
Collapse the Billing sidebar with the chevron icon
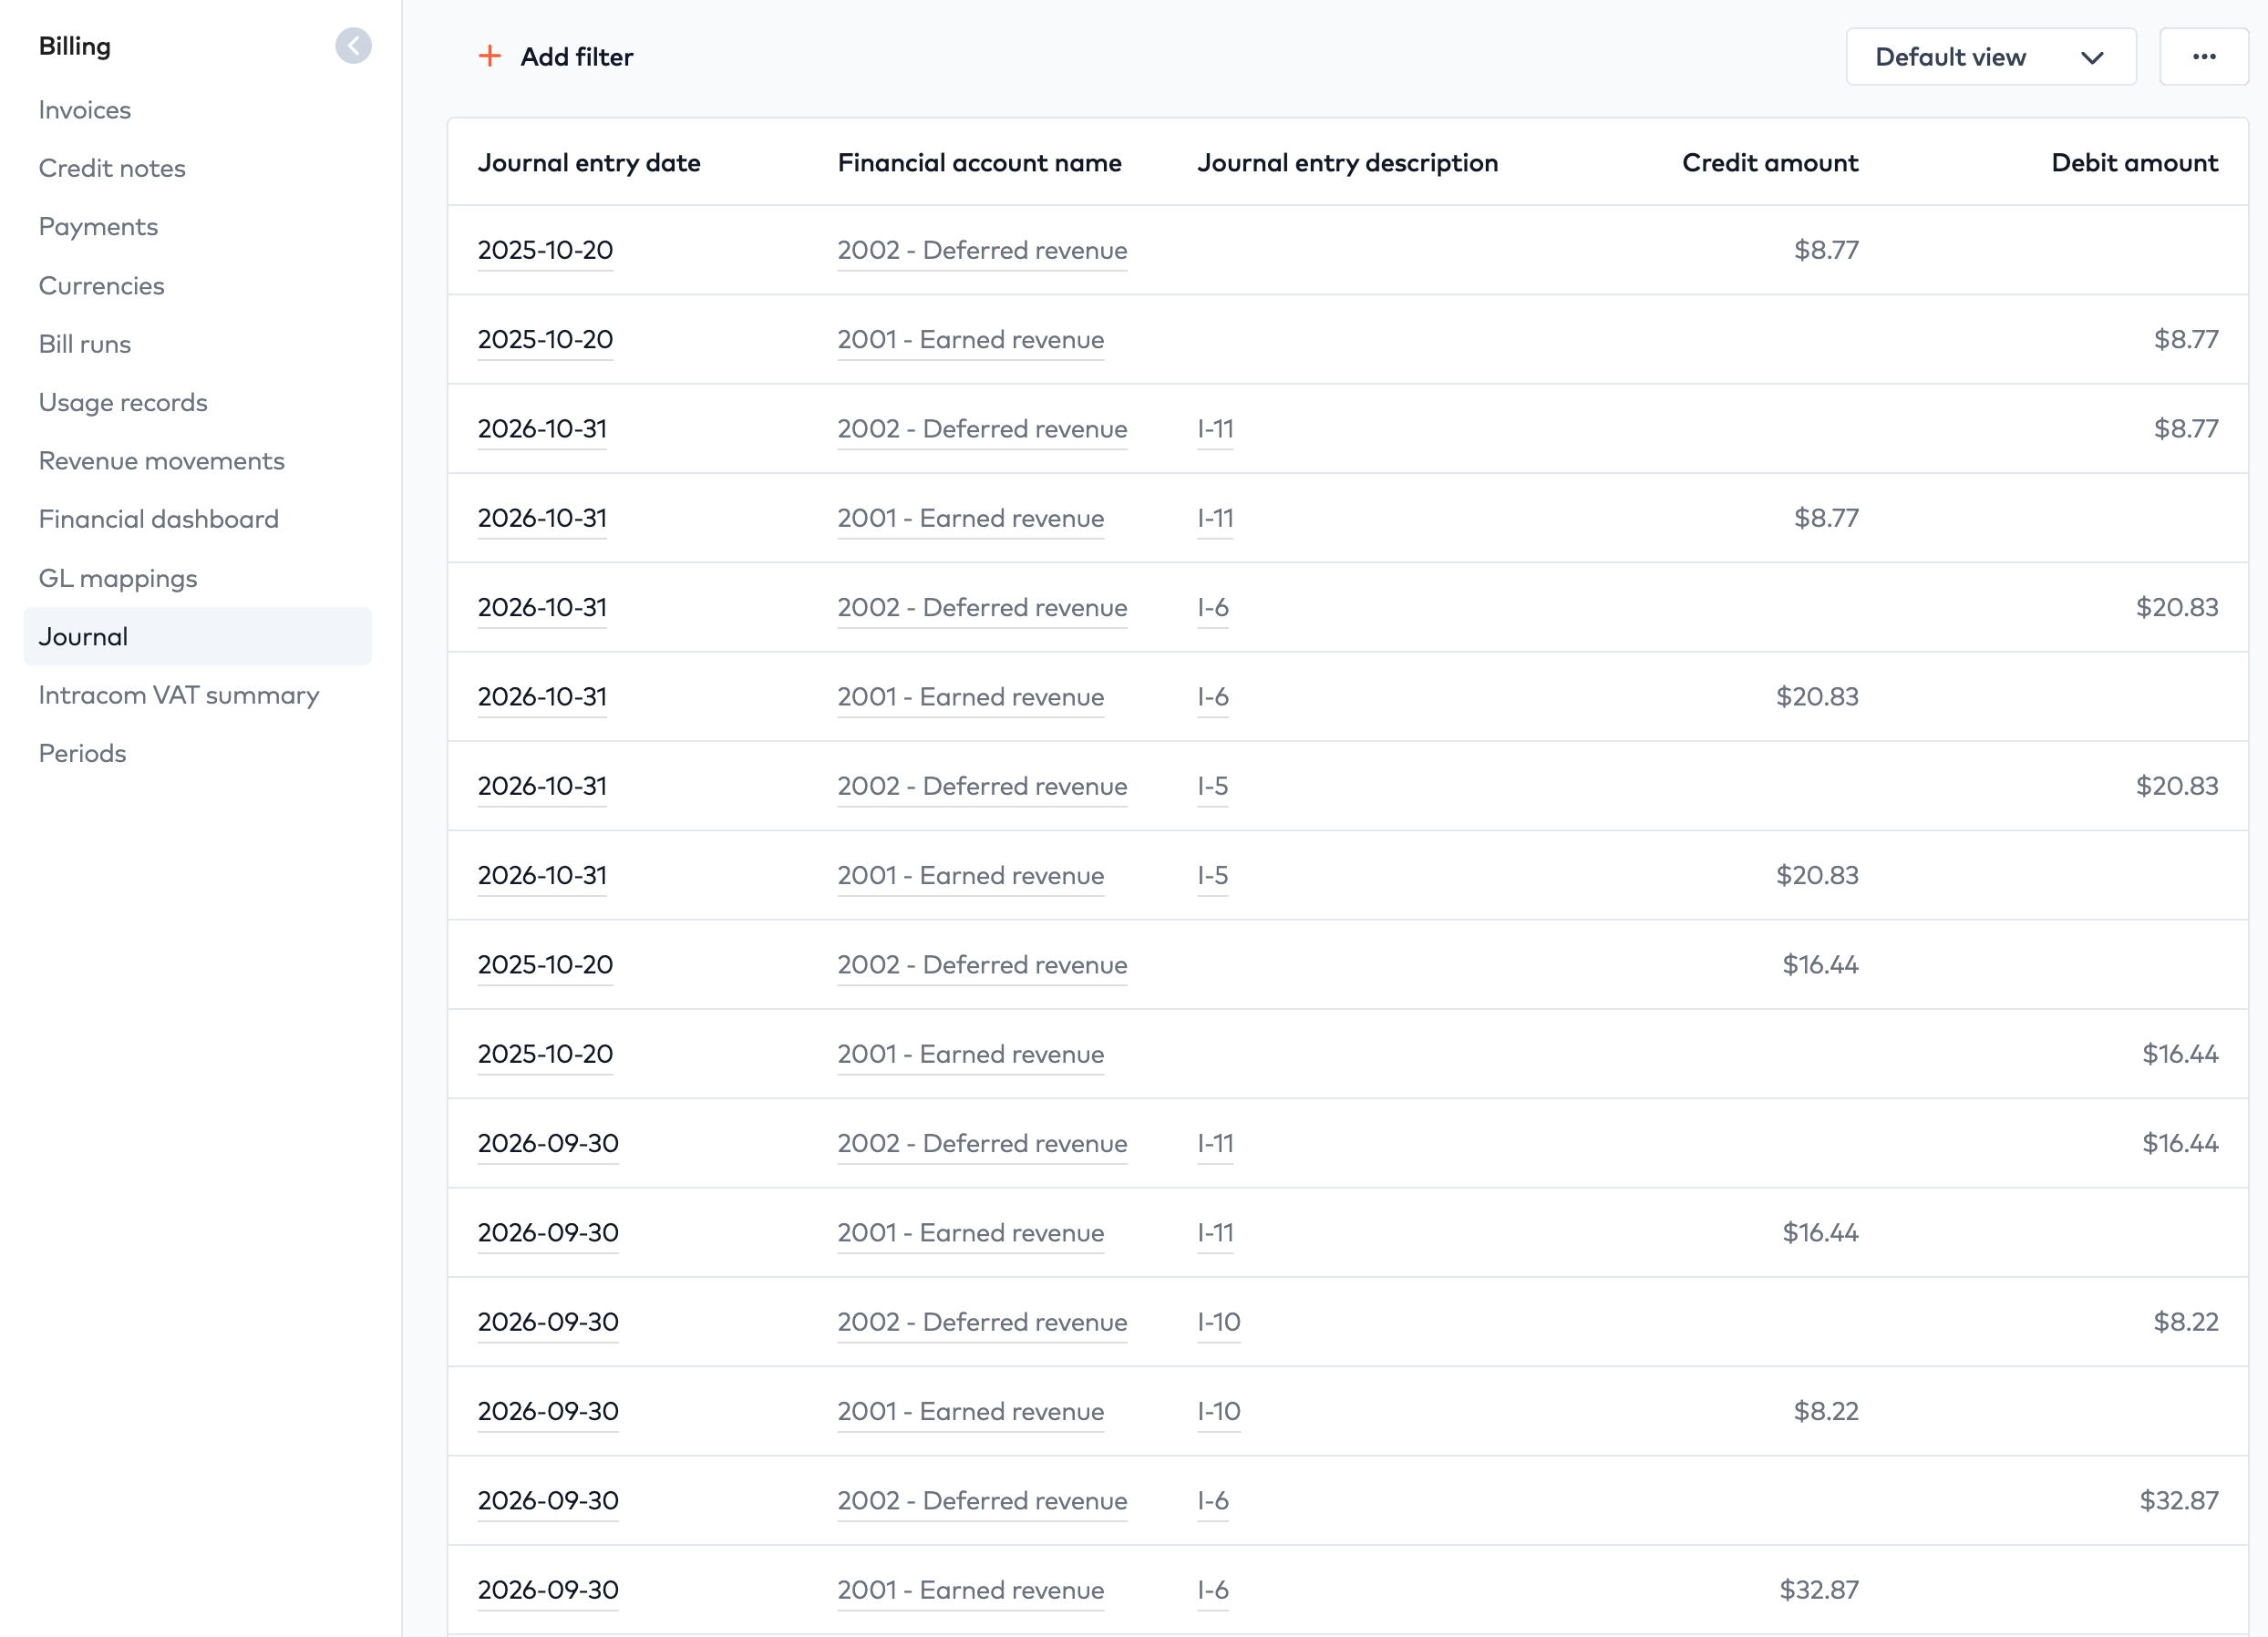pyautogui.click(x=353, y=46)
